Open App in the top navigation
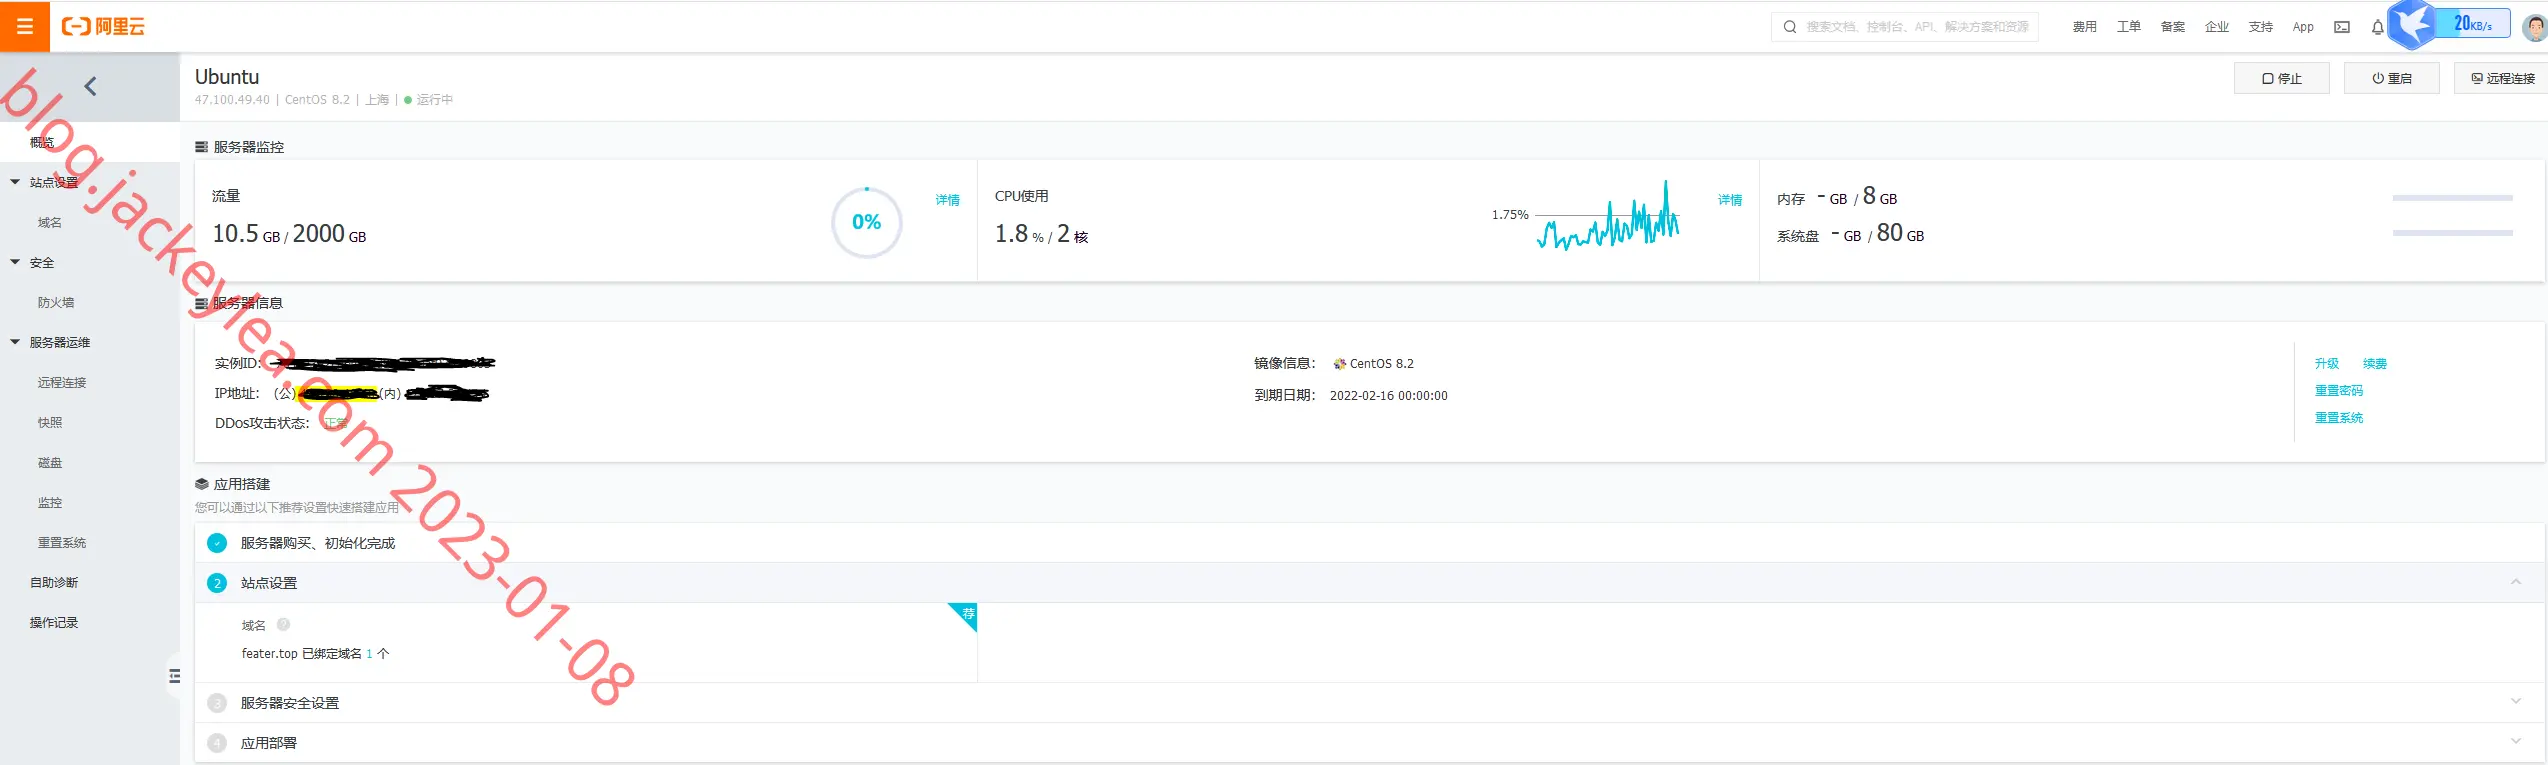Screen dimensions: 2548x765 click(2303, 27)
